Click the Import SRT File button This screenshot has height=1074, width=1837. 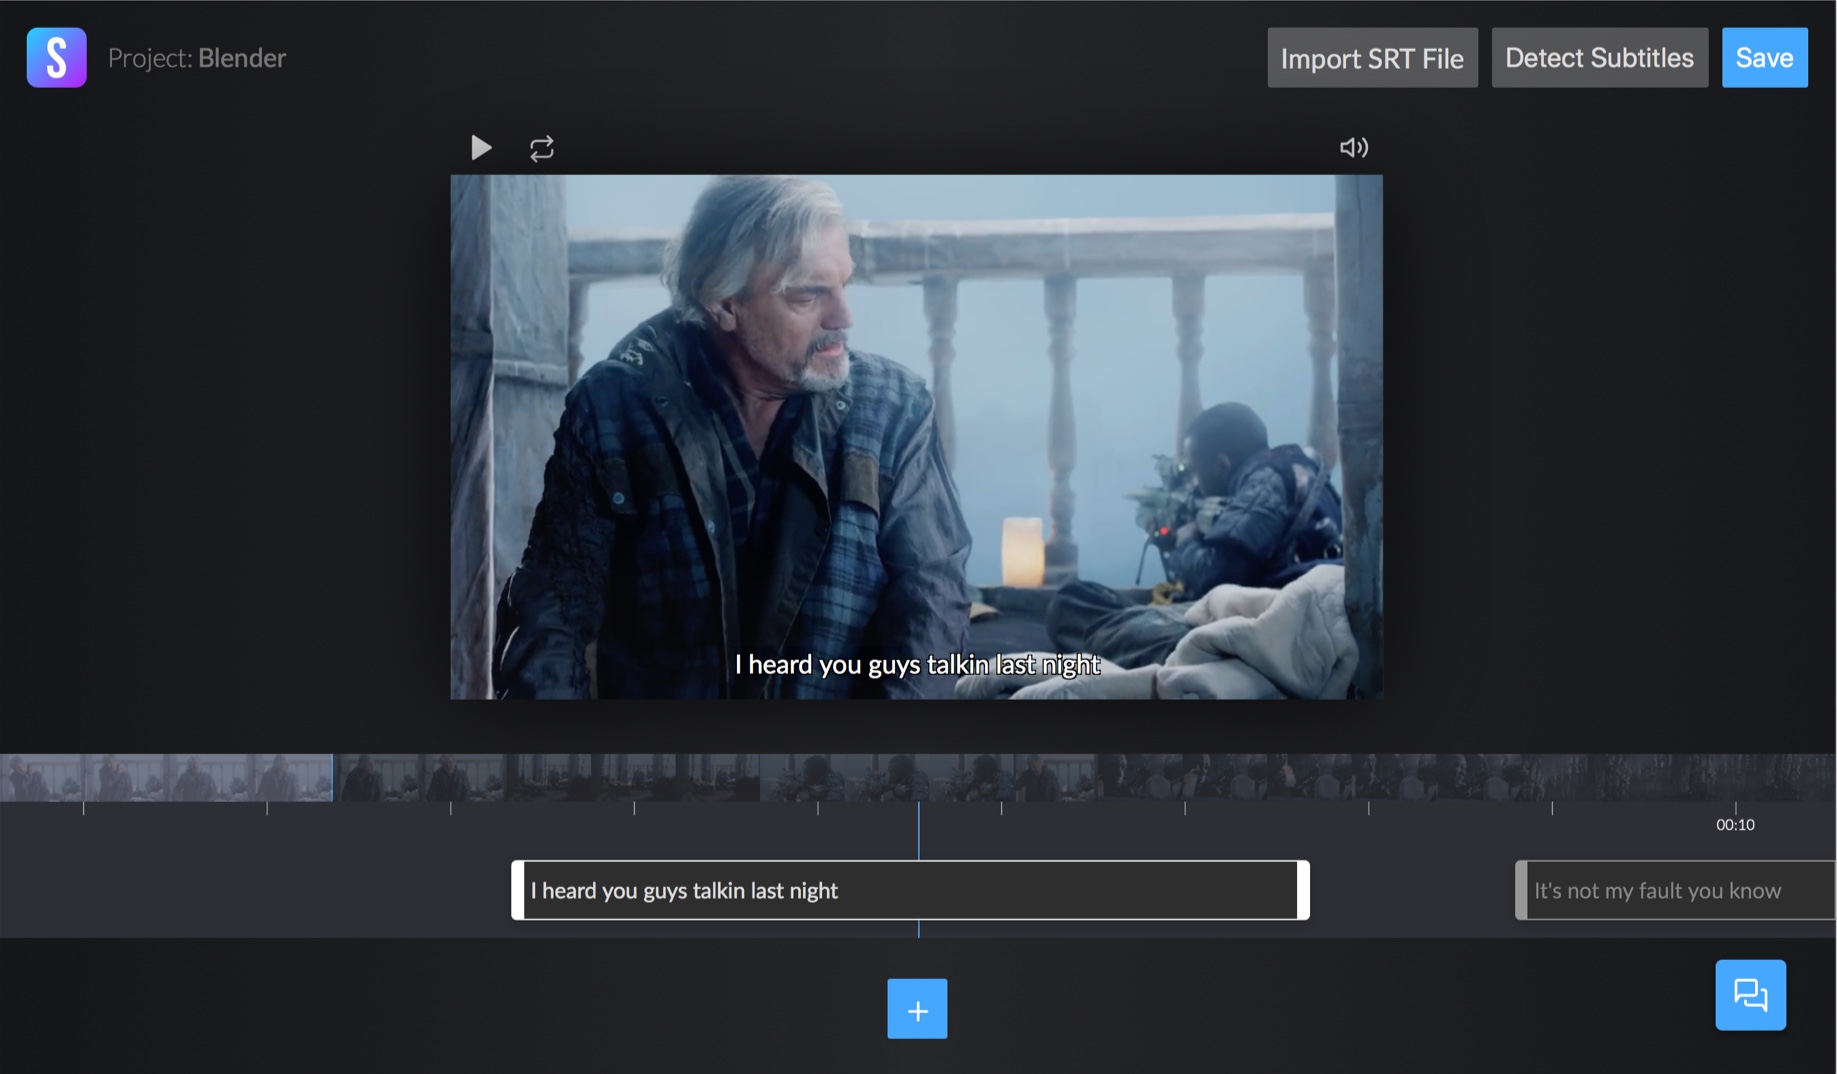point(1372,58)
